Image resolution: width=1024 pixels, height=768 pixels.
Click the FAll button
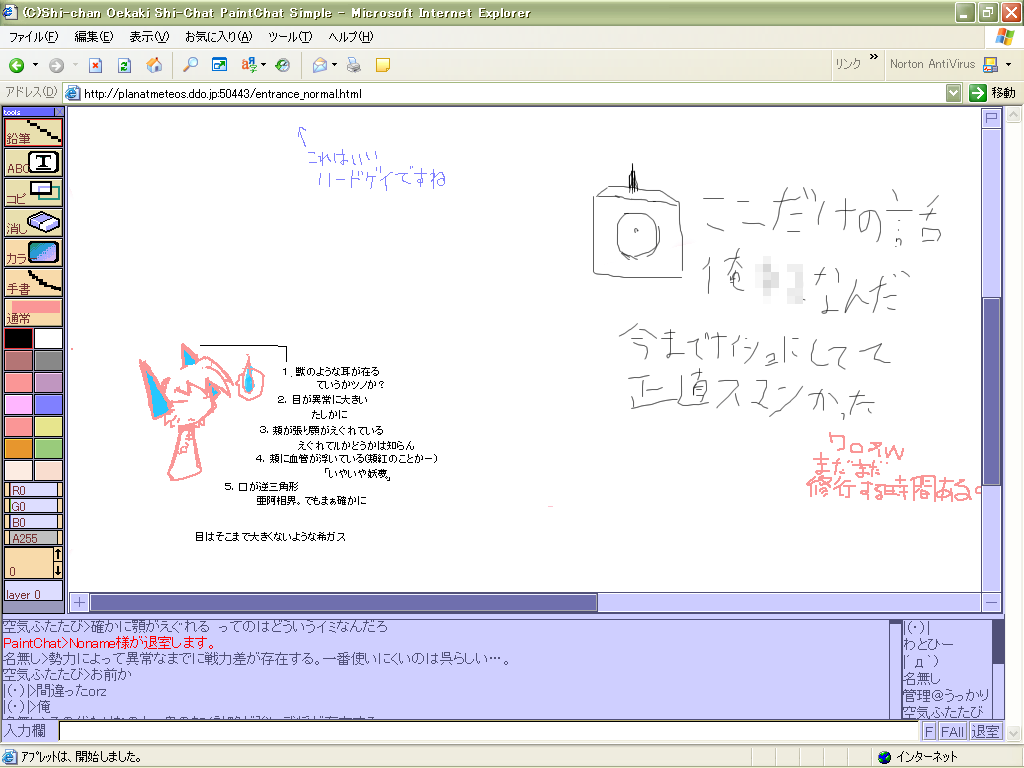(x=952, y=731)
